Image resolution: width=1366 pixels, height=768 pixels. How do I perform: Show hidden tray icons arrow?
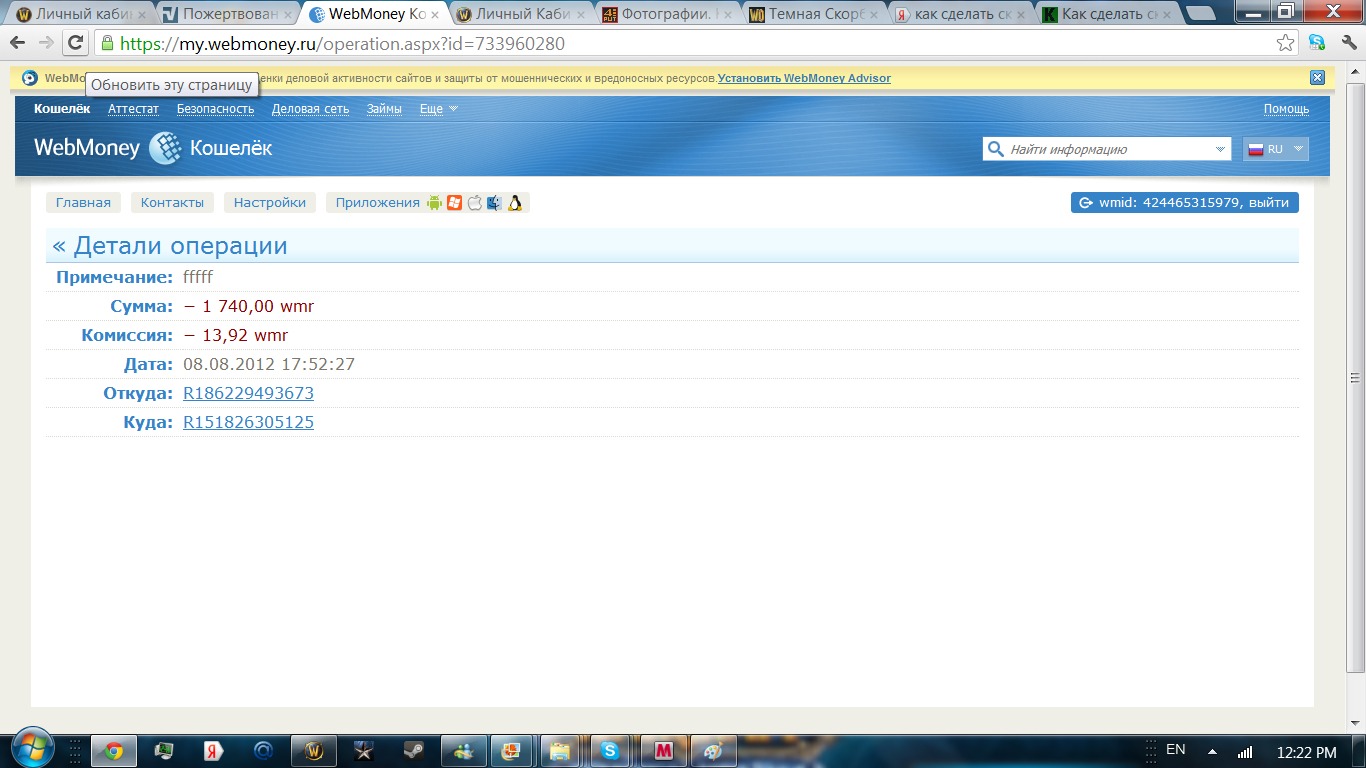click(1213, 751)
